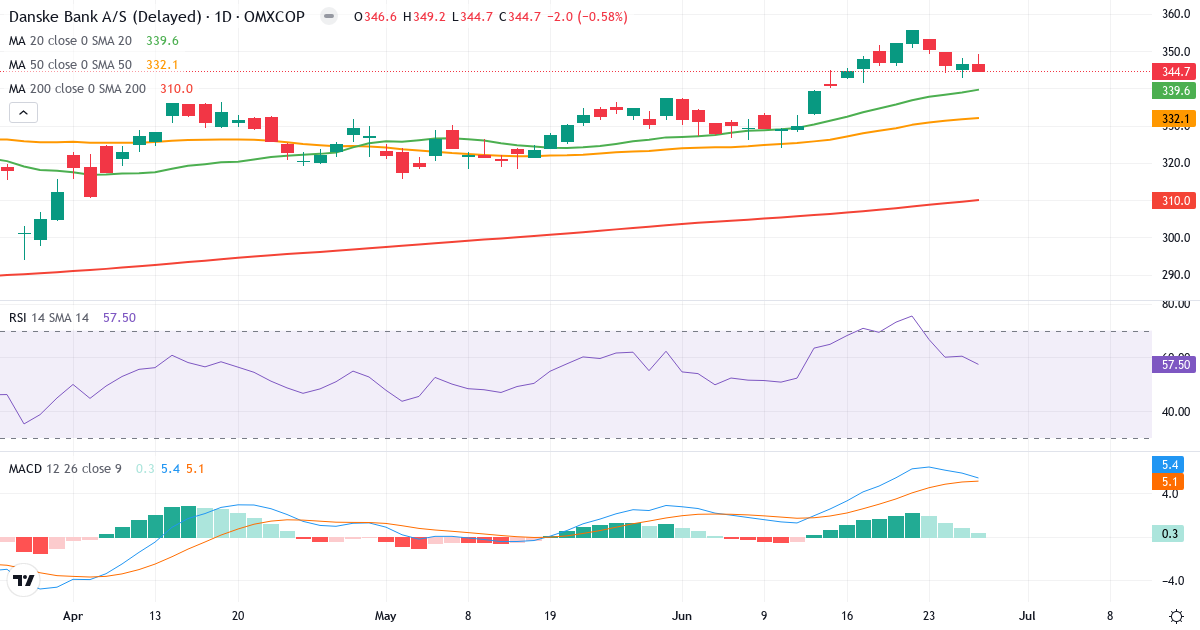Collapse the indicator legend chevron
Screen dimensions: 1200x630
point(24,112)
